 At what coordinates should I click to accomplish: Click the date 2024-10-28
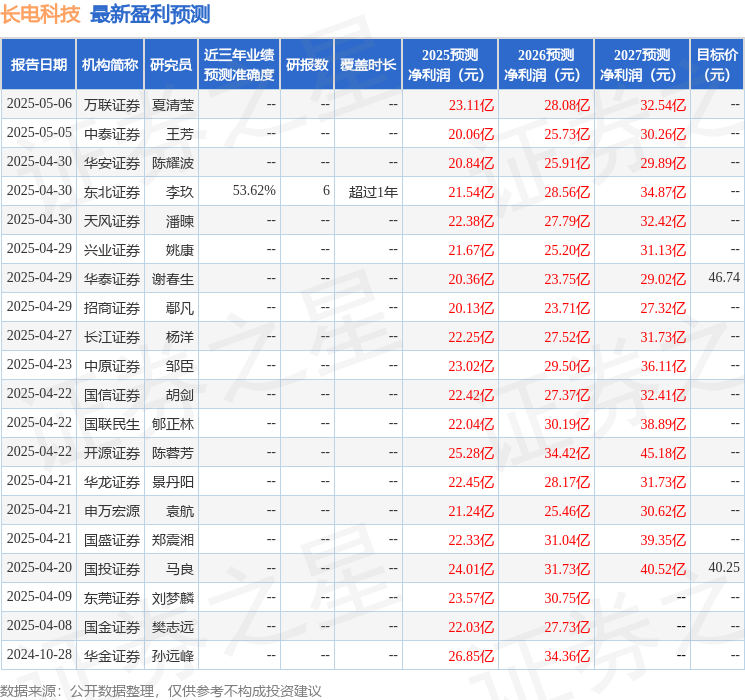(39, 654)
